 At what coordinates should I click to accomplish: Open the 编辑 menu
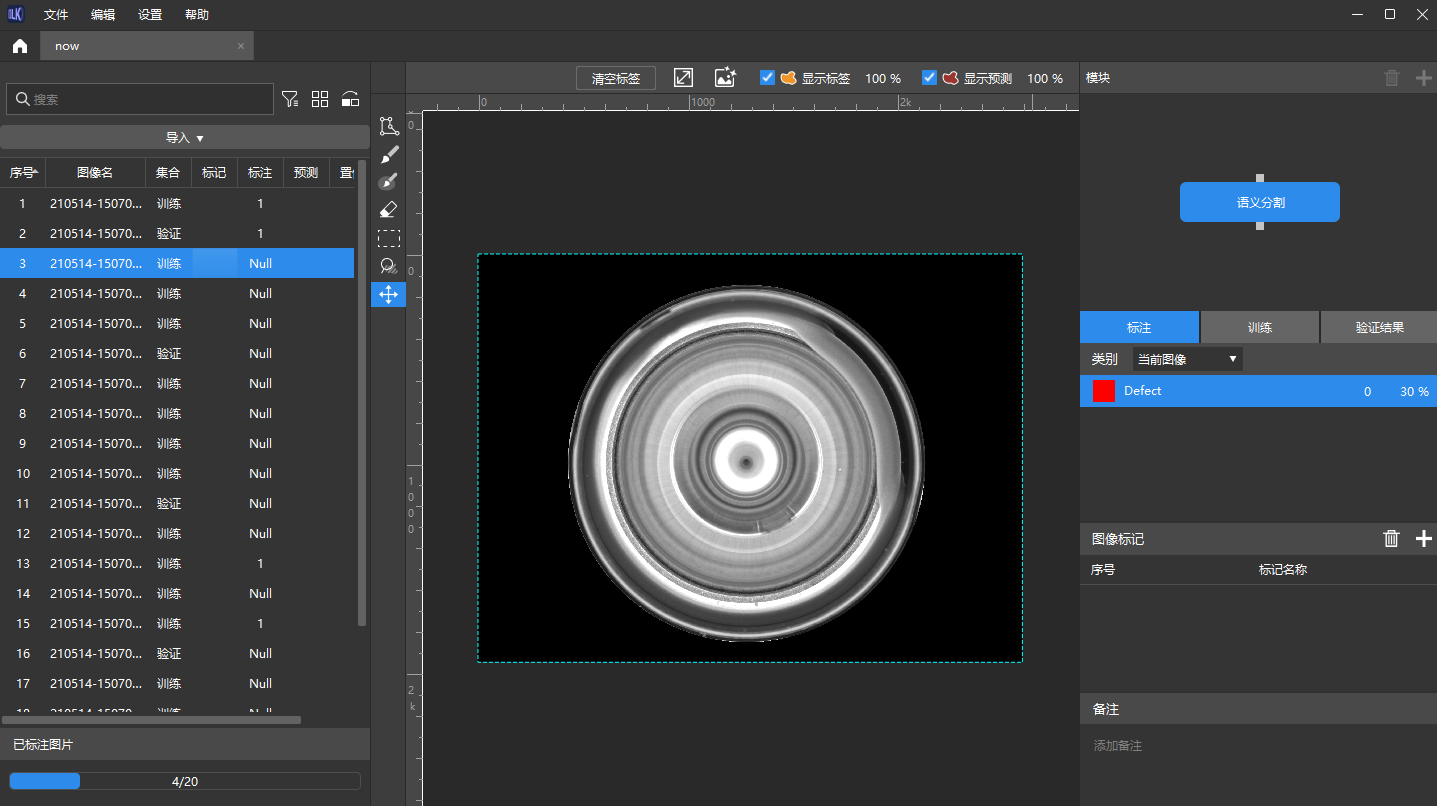point(103,15)
